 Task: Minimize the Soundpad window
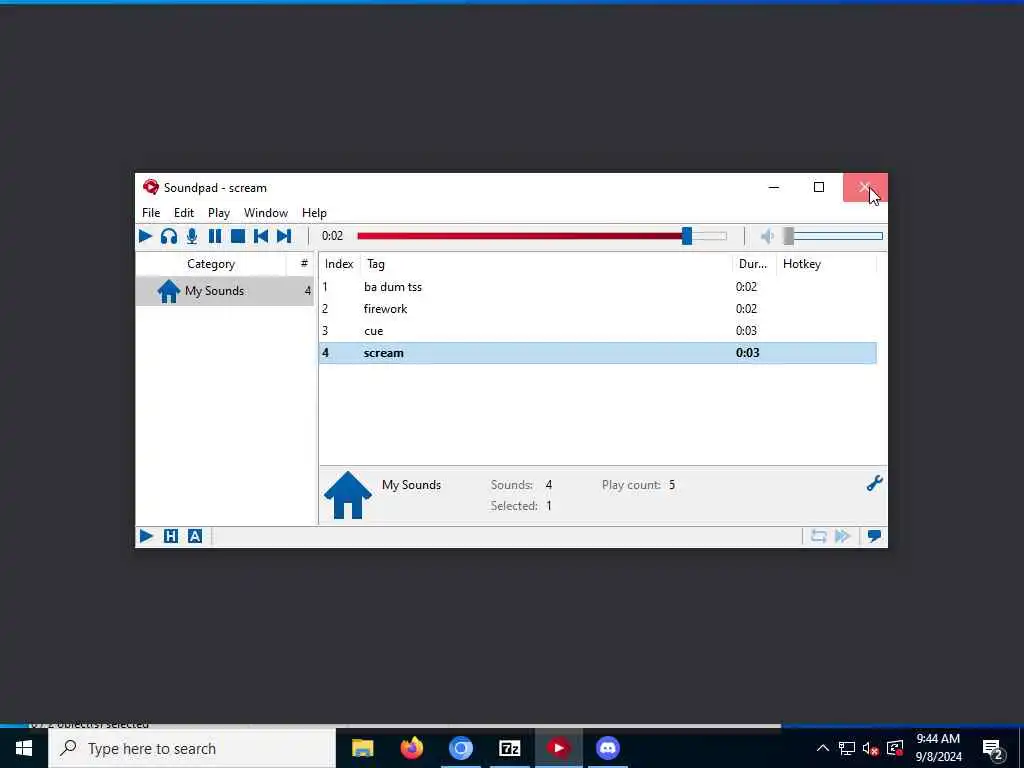pos(774,187)
